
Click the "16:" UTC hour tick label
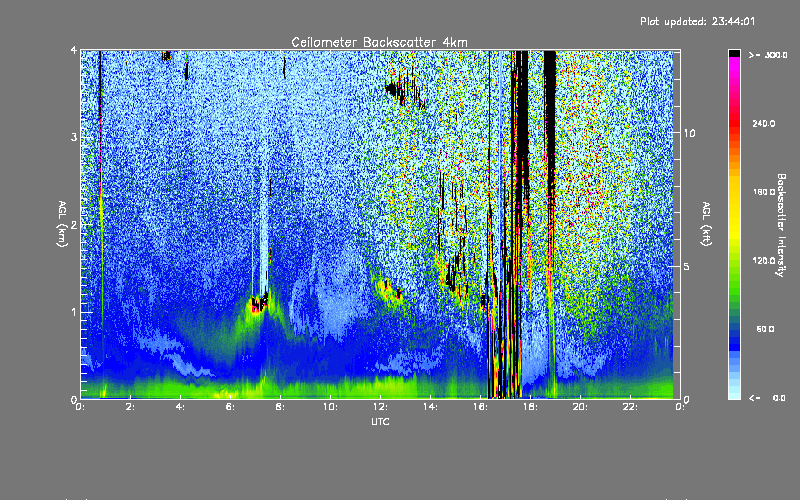[480, 407]
